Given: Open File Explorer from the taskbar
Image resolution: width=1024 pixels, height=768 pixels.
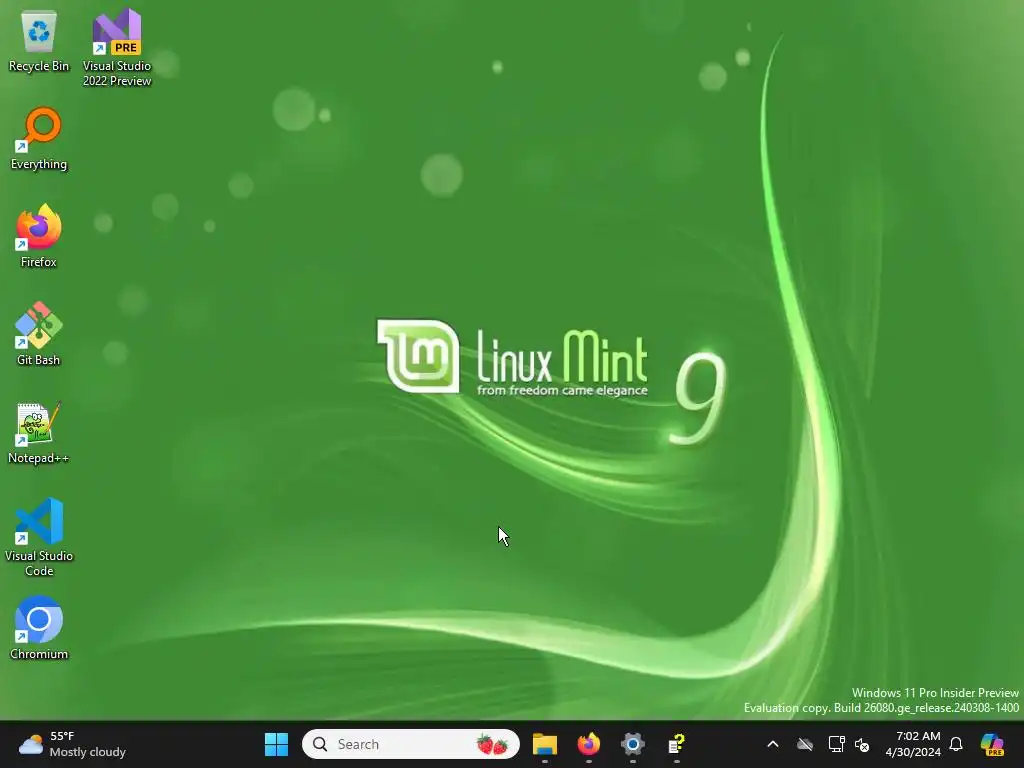Looking at the screenshot, I should [545, 744].
